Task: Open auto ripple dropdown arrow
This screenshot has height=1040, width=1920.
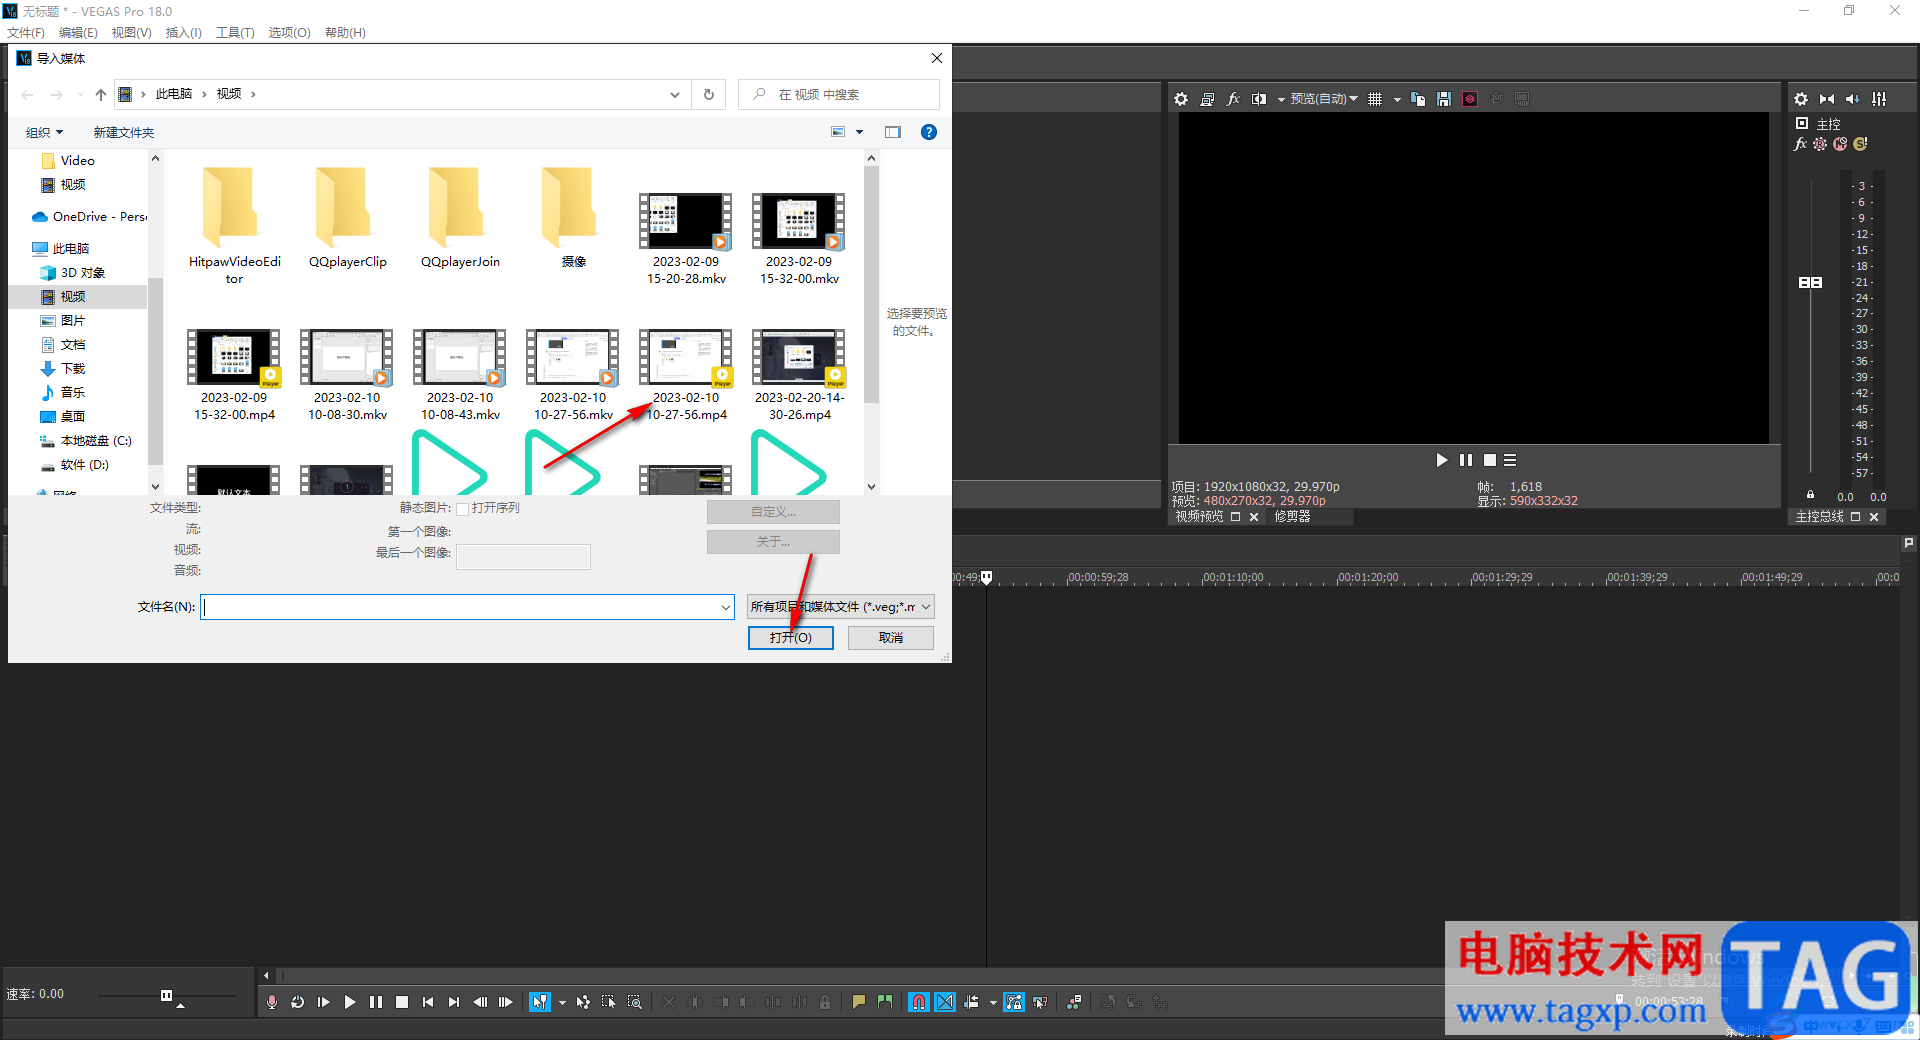Action: point(993,1002)
